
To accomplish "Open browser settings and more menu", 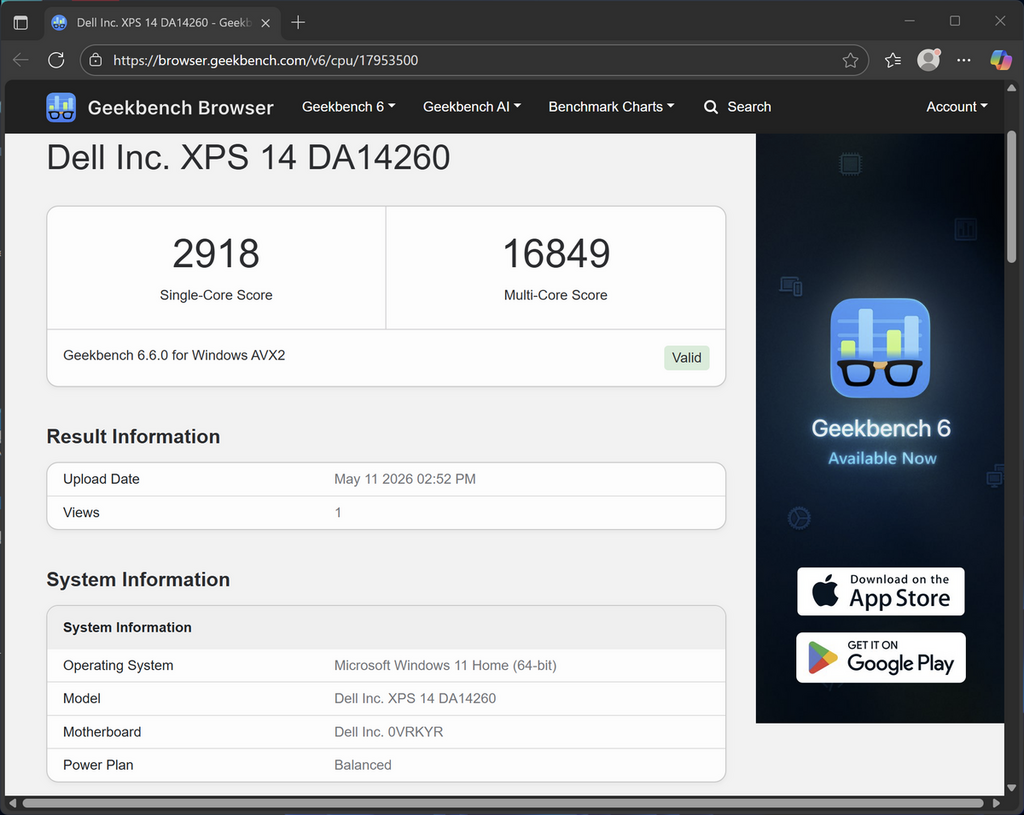I will click(964, 60).
